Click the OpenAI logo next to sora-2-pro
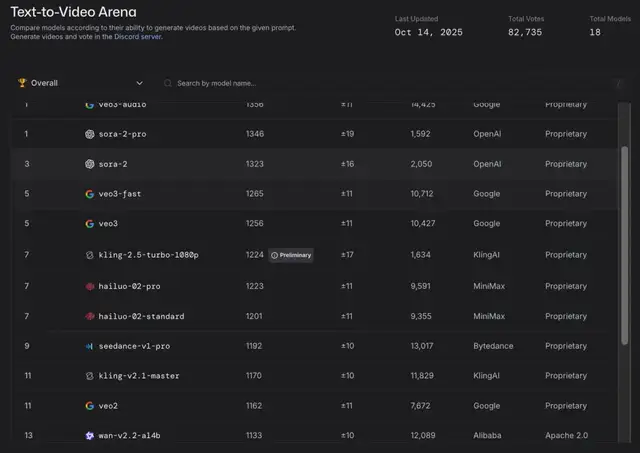 pos(90,134)
